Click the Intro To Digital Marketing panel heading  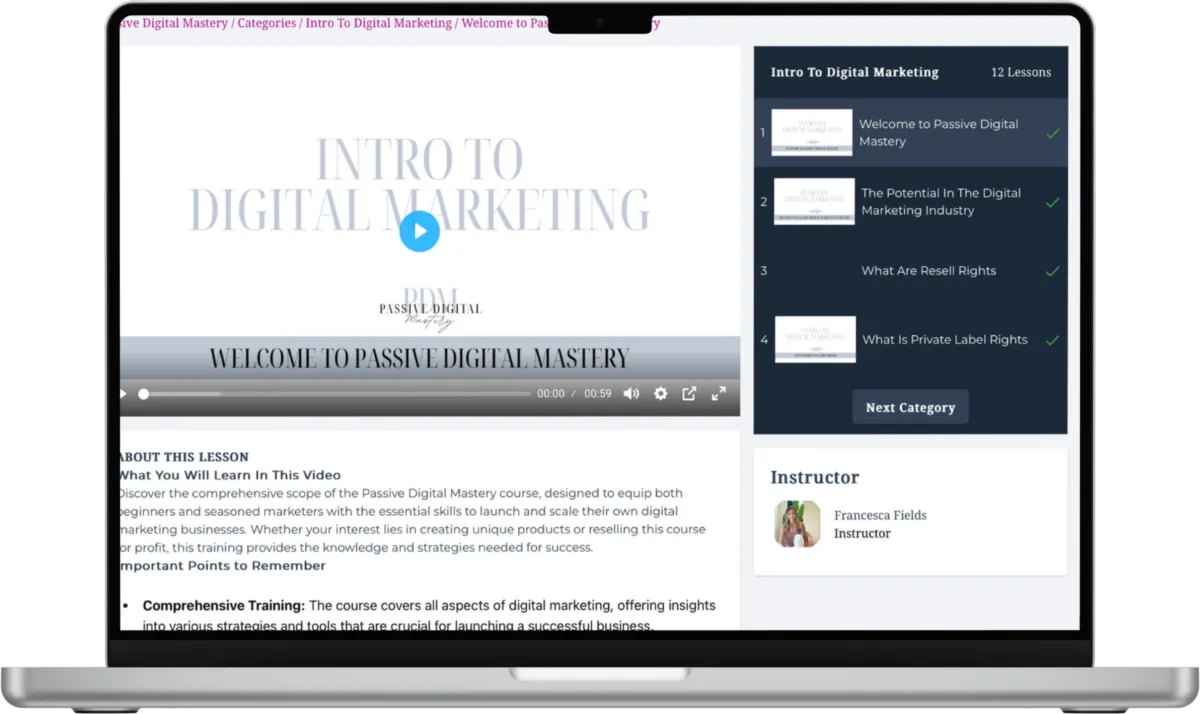855,72
